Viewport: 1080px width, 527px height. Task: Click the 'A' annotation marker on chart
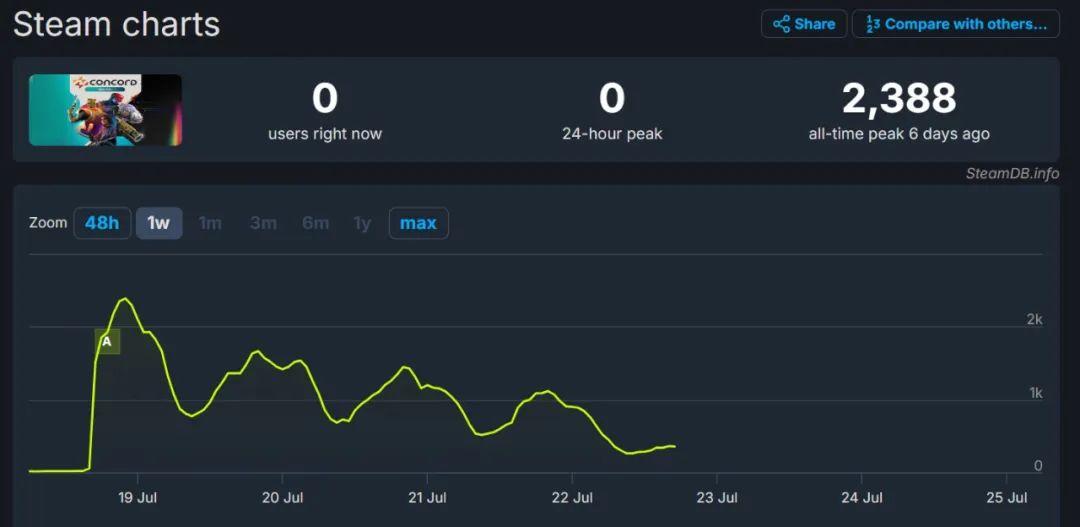pyautogui.click(x=107, y=341)
